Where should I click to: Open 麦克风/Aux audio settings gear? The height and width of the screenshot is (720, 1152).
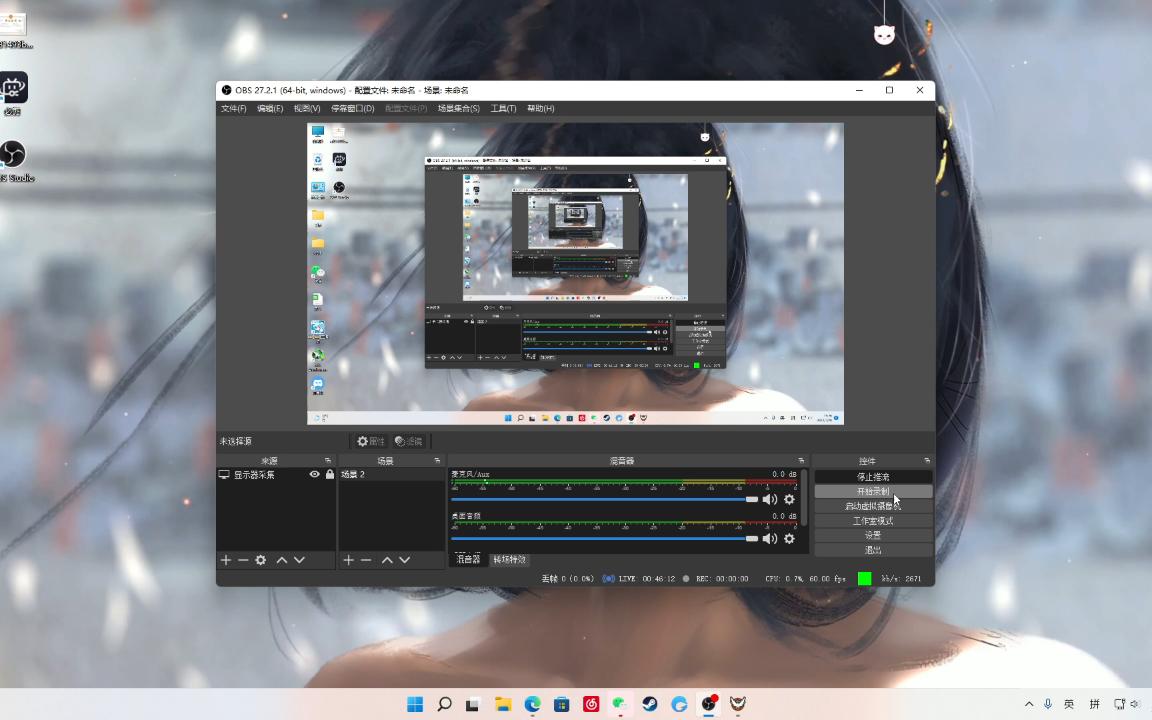[789, 499]
